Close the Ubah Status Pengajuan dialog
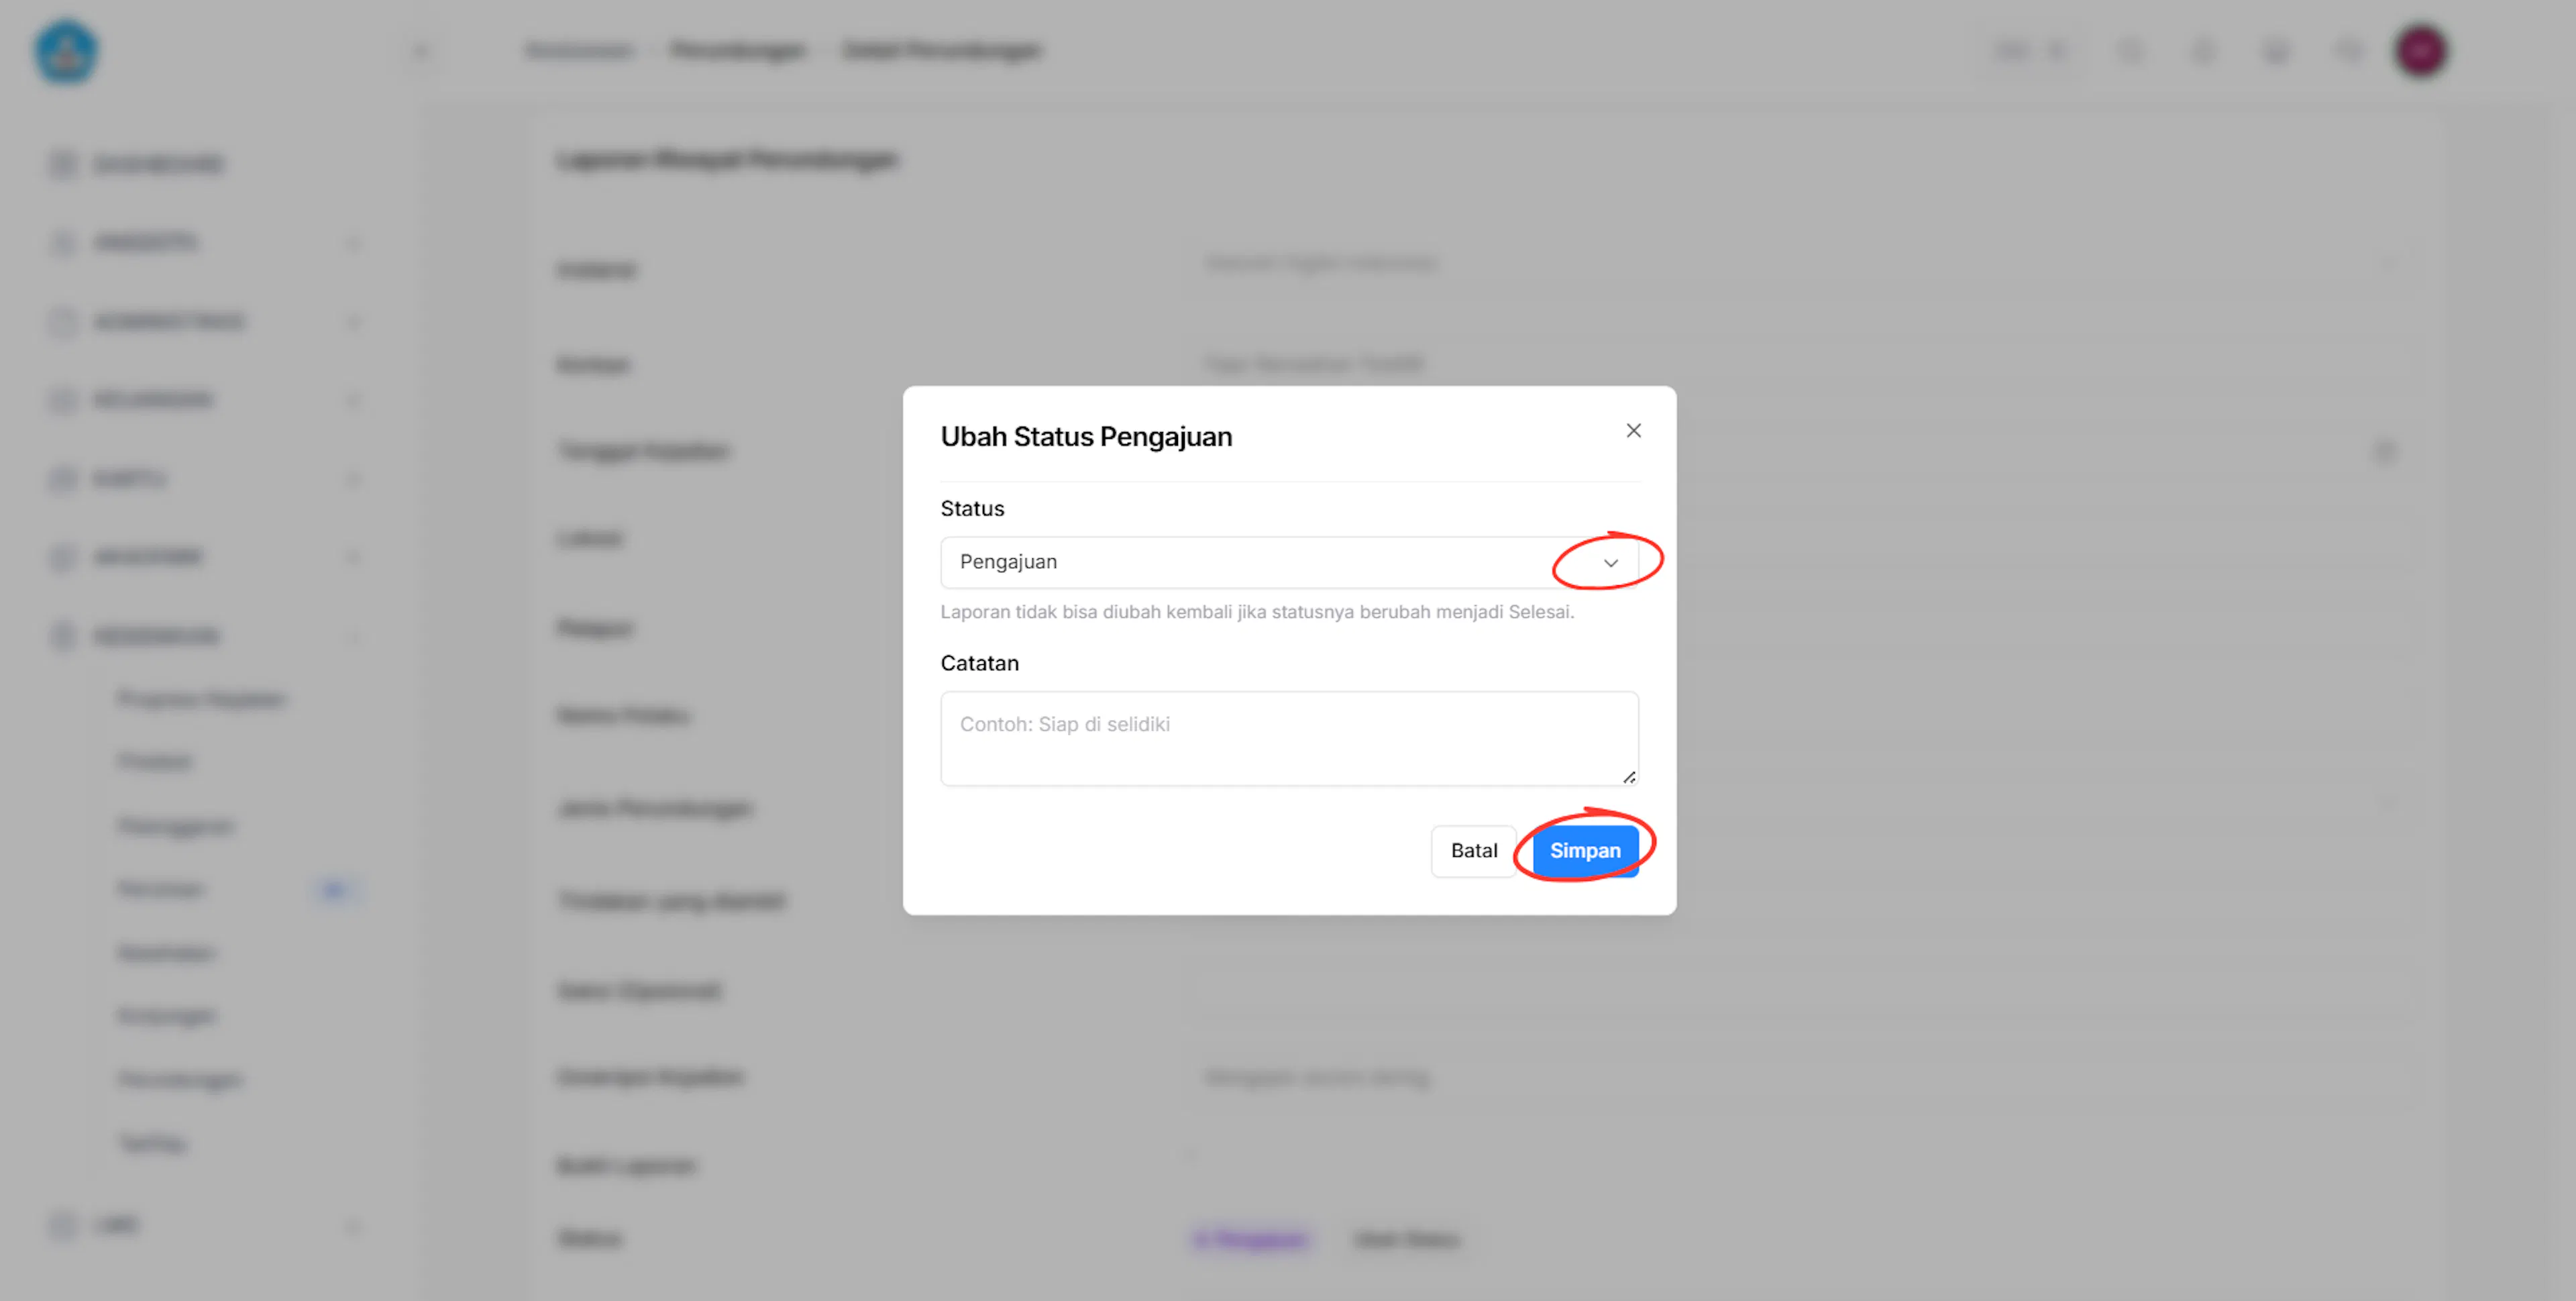 1633,430
